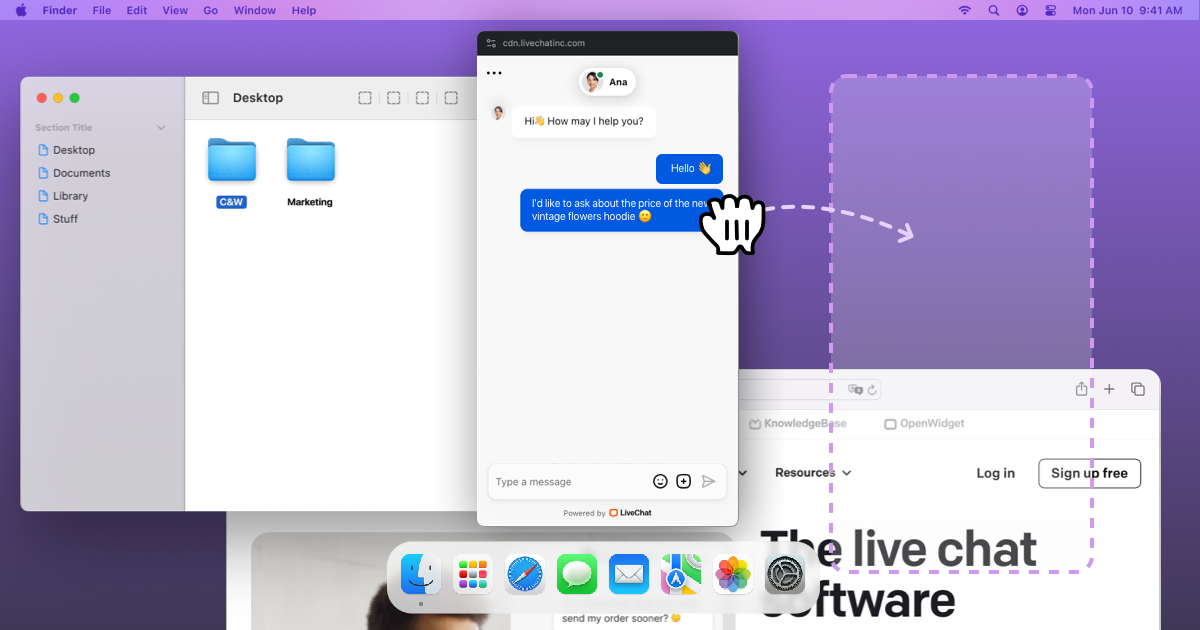Select the Marketing folder
The image size is (1200, 630).
(310, 171)
